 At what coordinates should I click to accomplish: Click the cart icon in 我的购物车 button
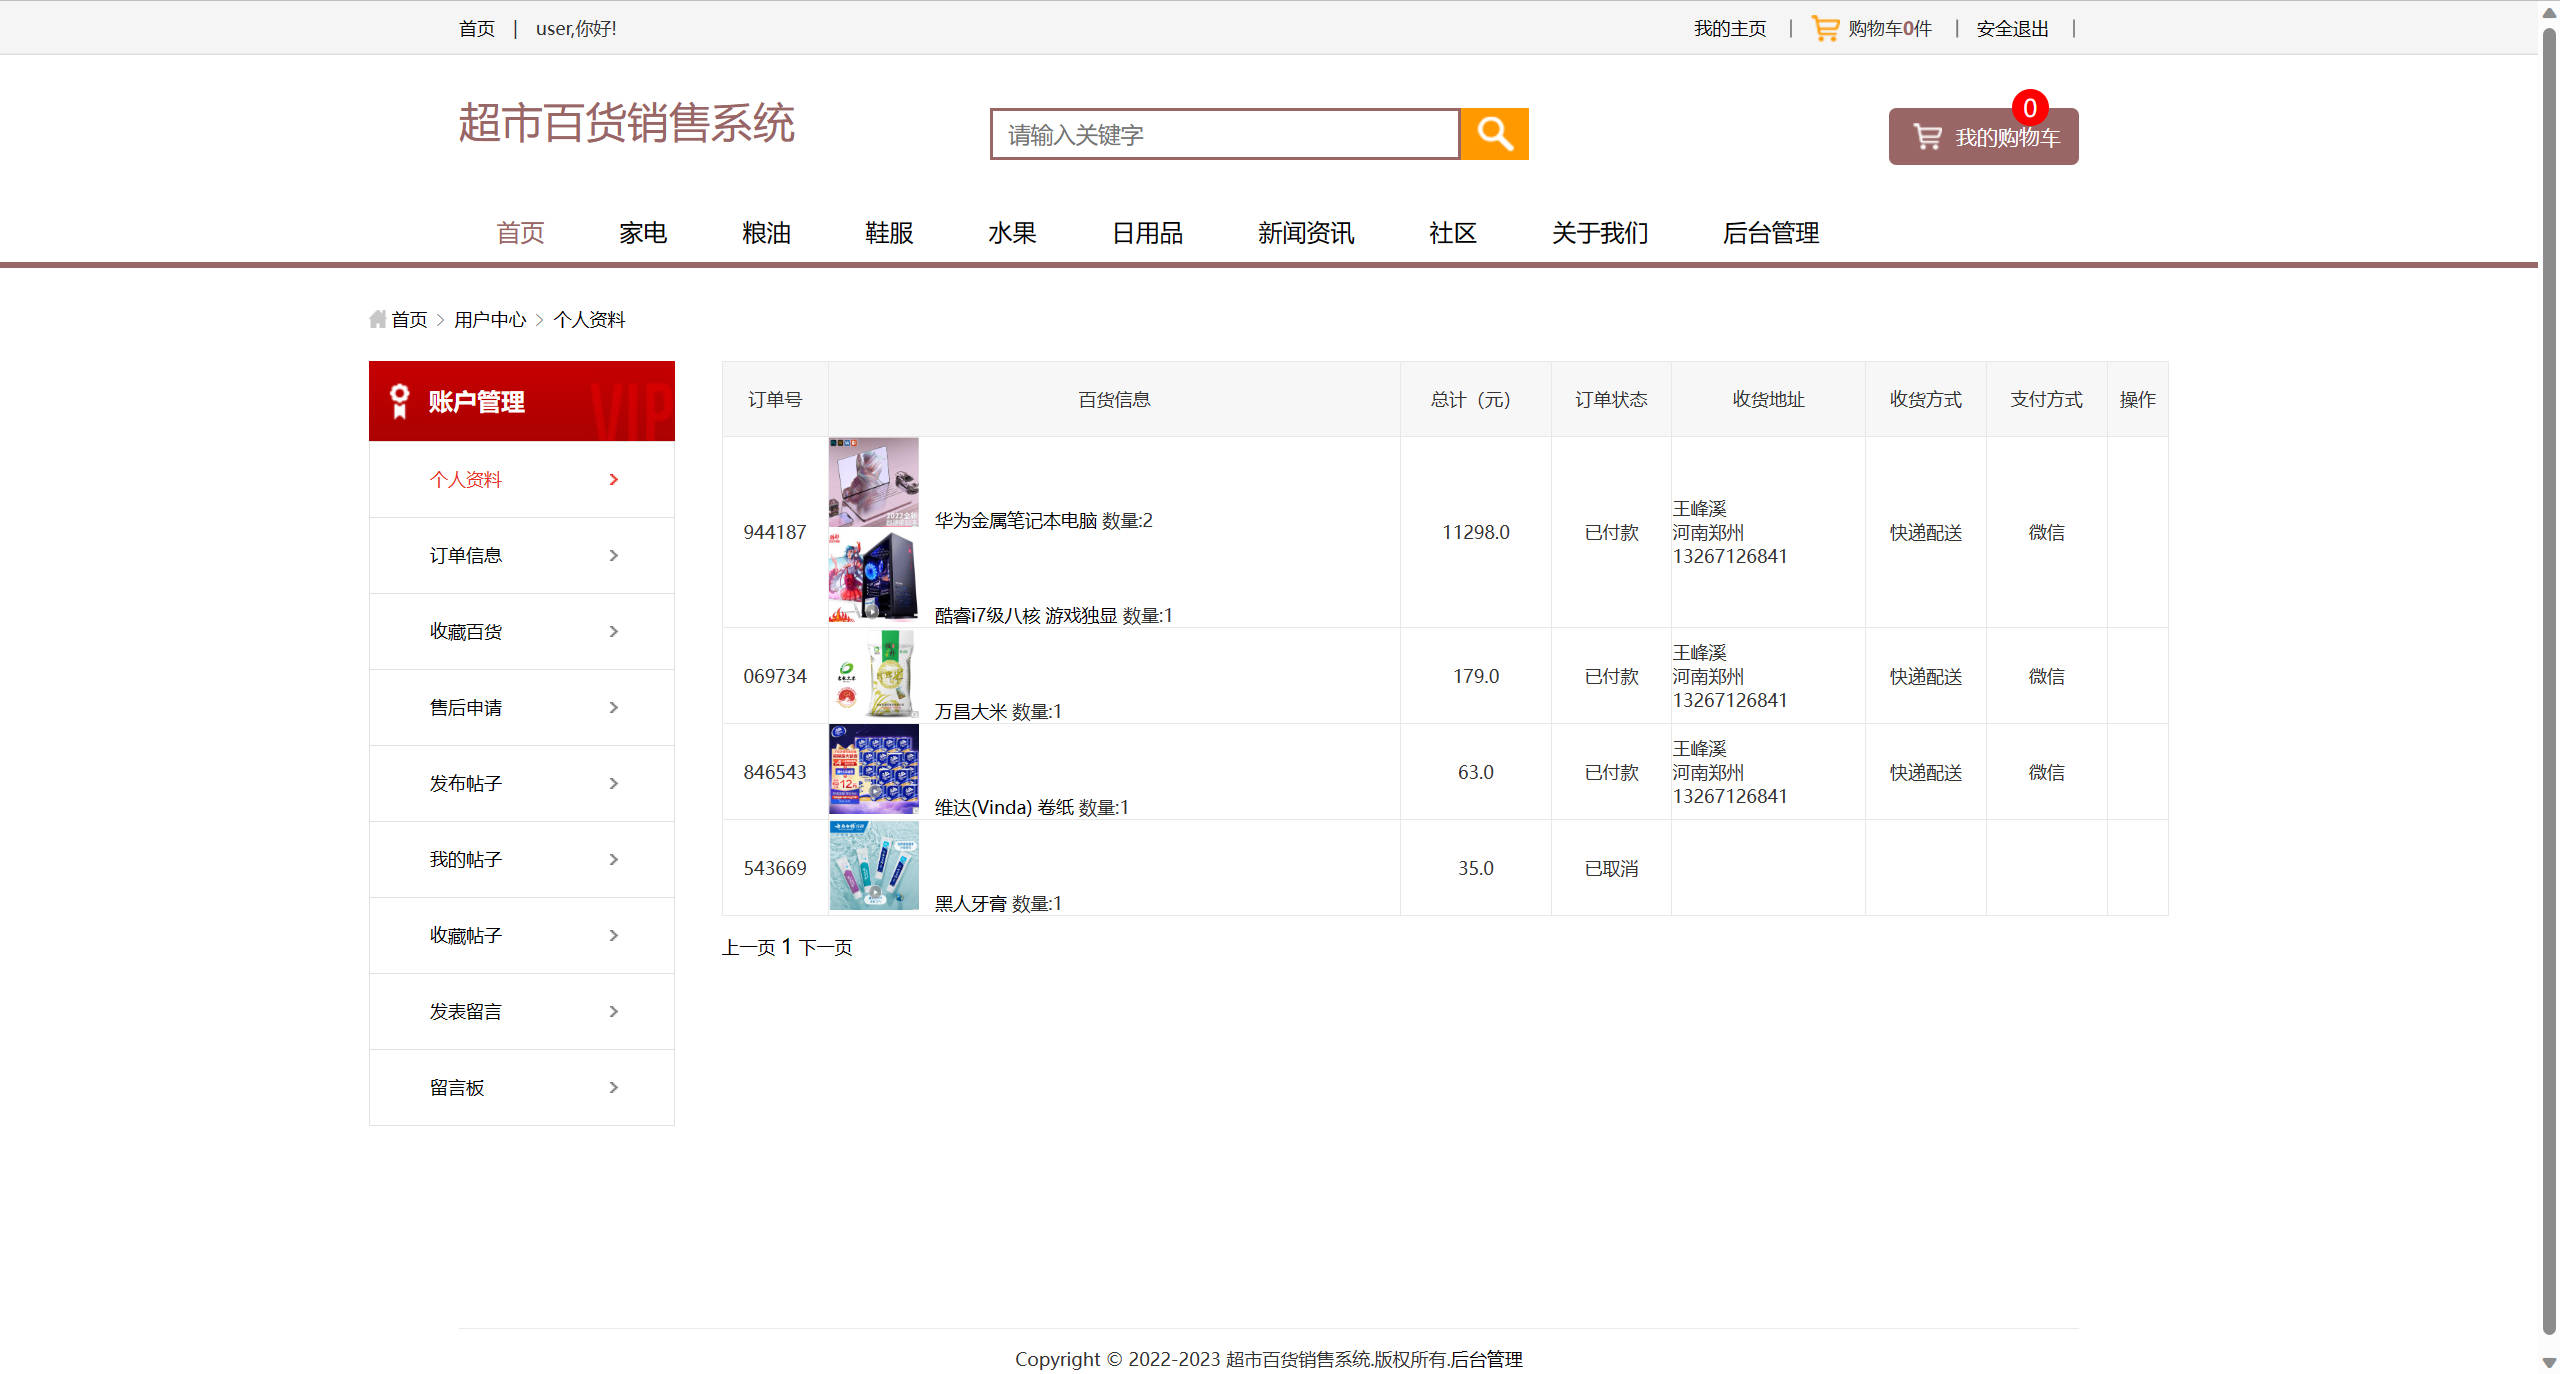tap(1925, 136)
